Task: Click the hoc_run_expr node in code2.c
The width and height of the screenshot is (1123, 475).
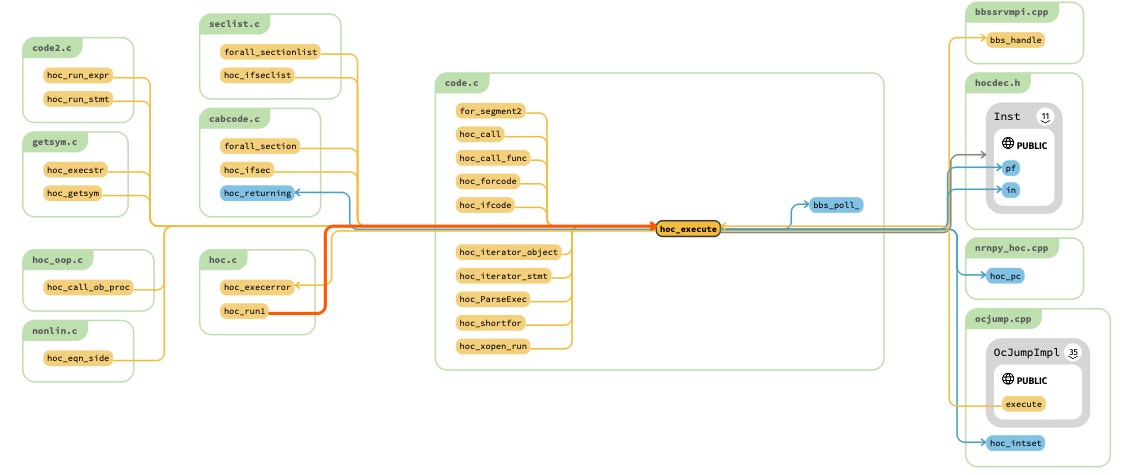Action: 77,75
